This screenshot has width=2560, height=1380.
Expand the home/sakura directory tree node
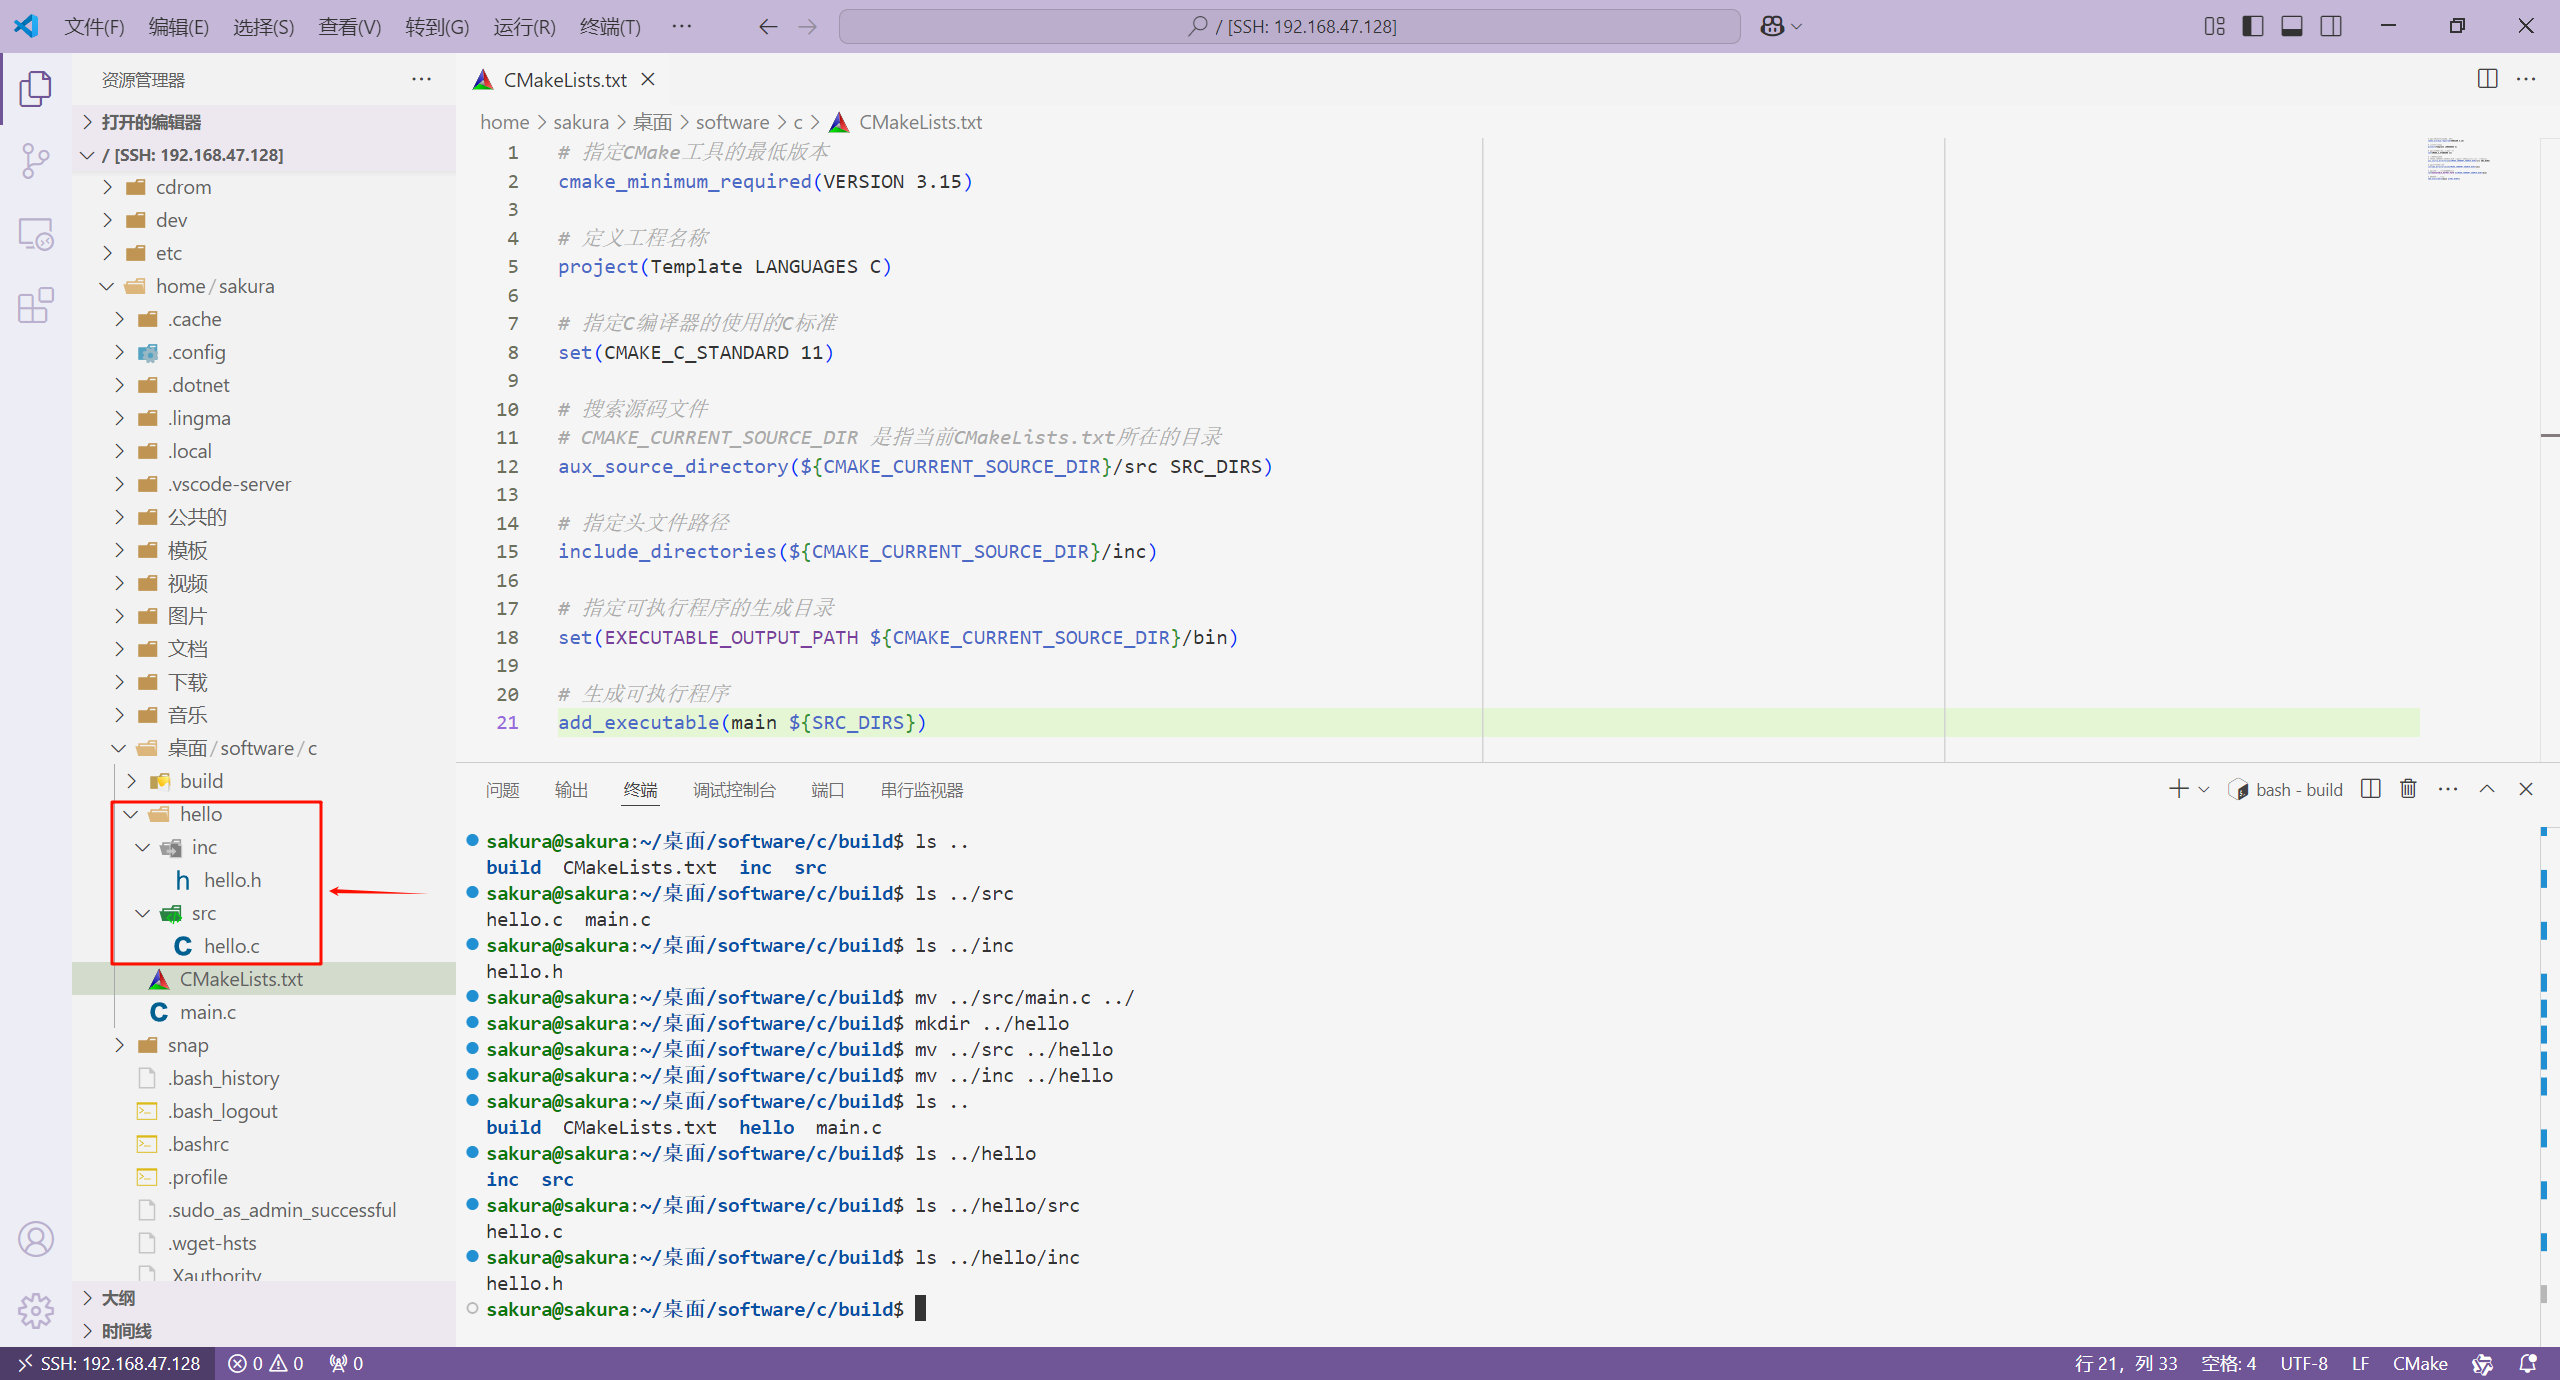[x=107, y=286]
